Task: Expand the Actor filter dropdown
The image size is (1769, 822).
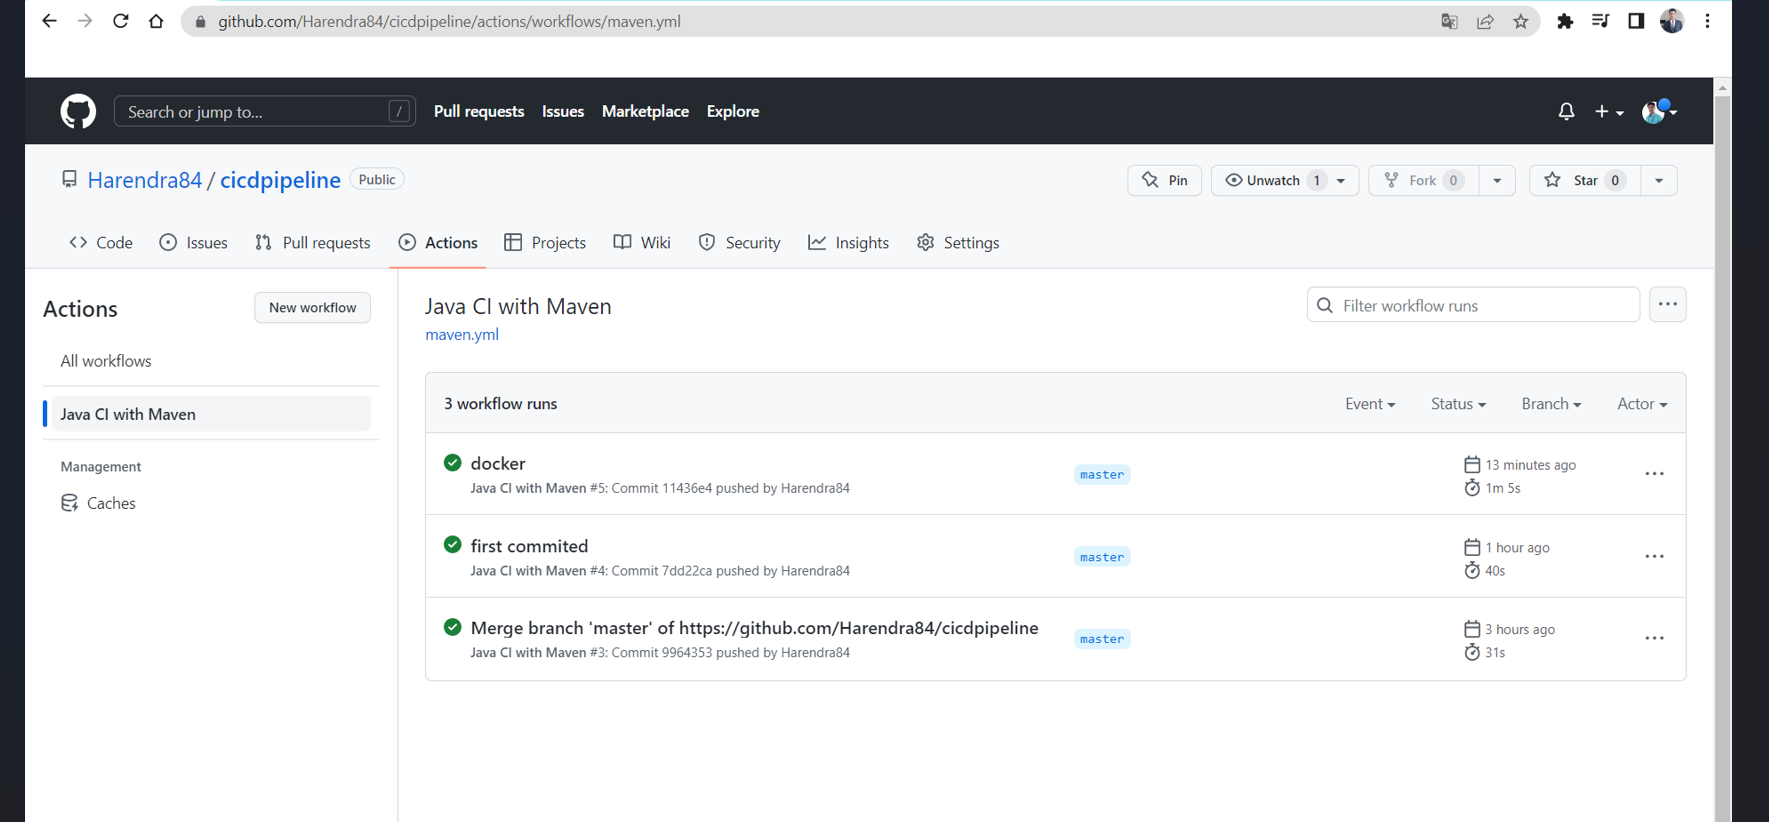Action: point(1642,404)
